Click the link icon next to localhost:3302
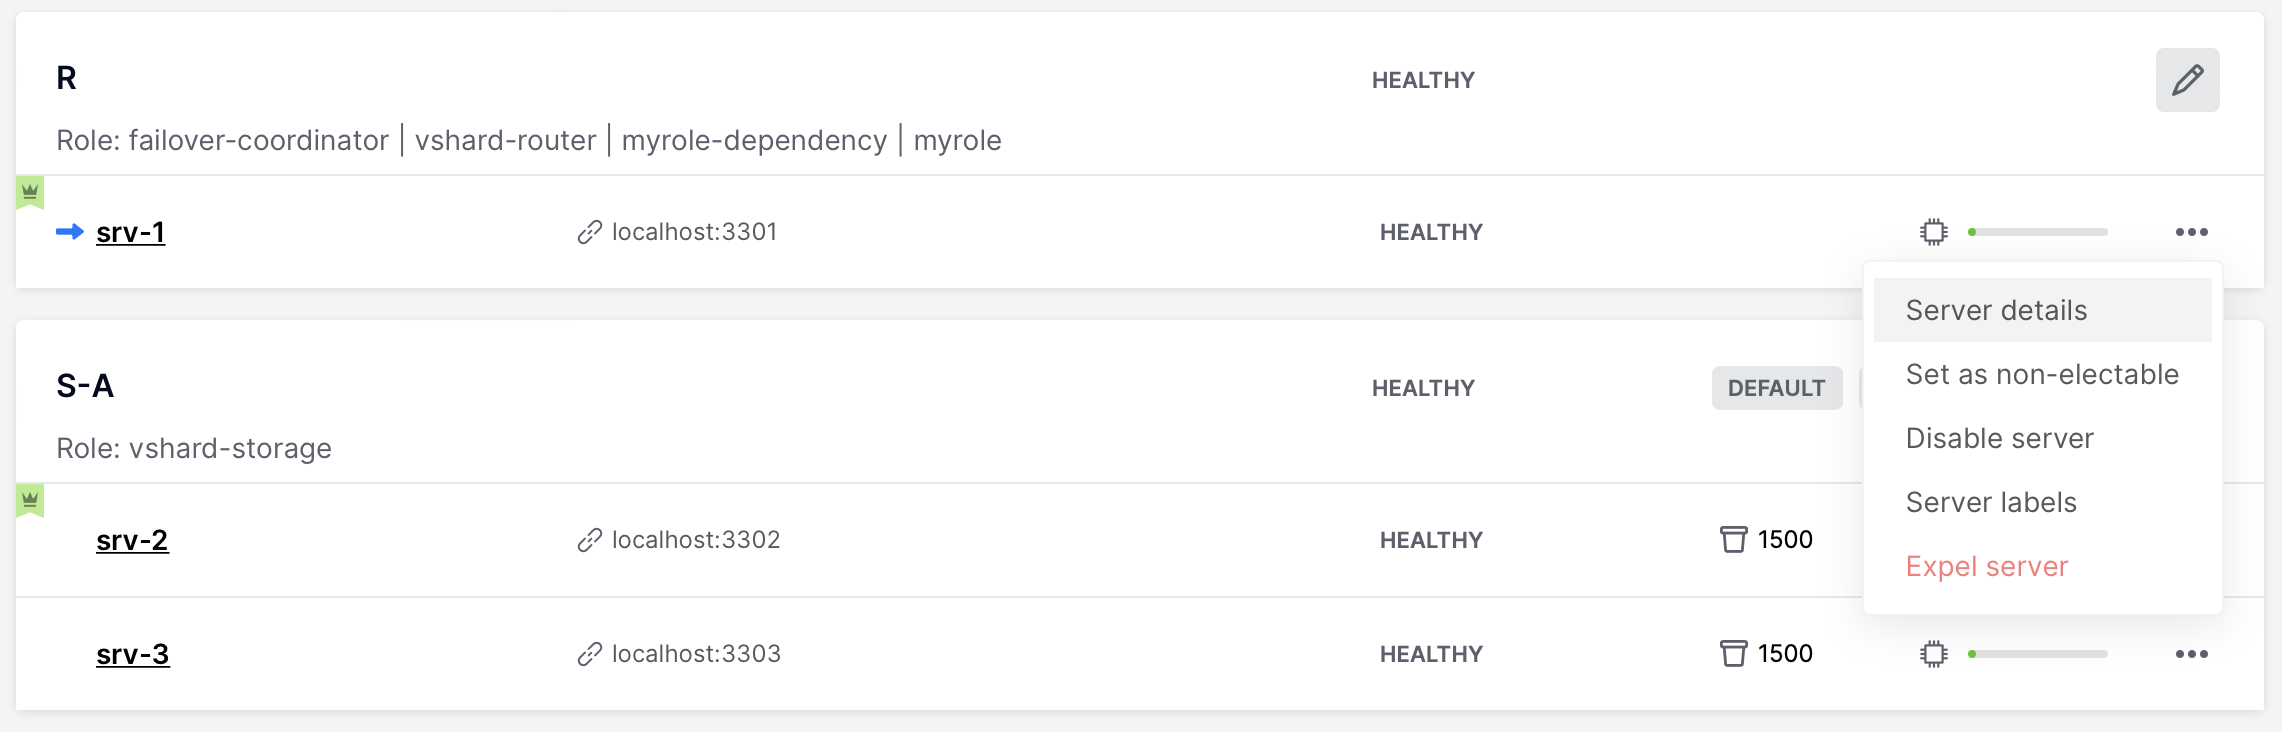 [x=590, y=540]
